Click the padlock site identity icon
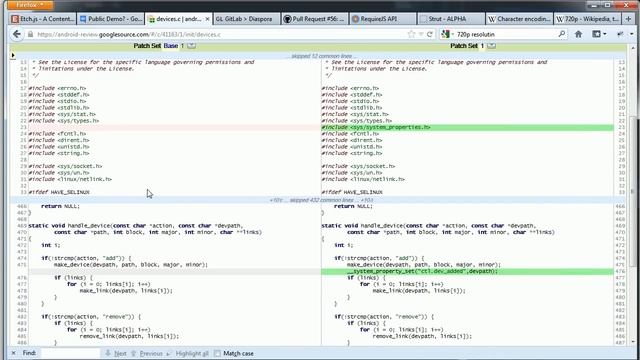Viewport: 640px width, 360px height. (x=30, y=35)
